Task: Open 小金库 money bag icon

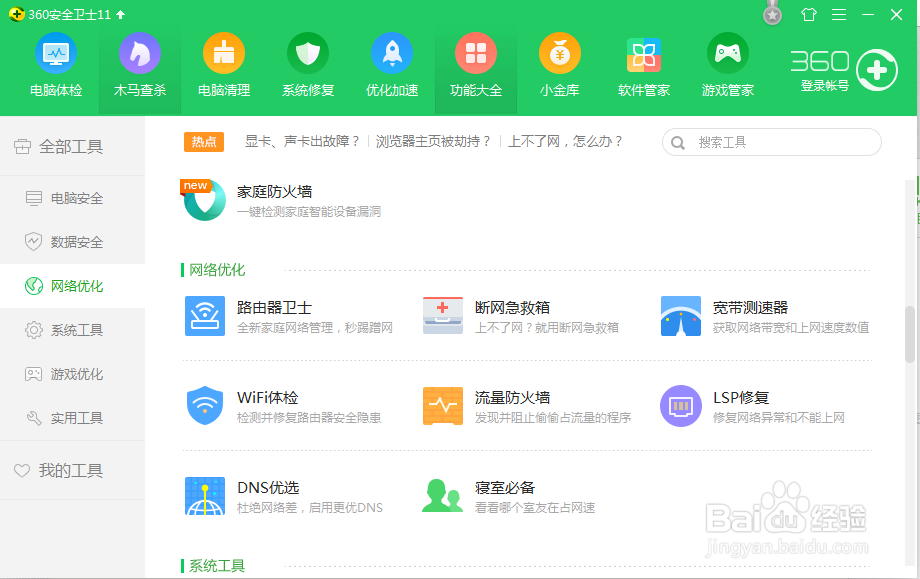Action: (x=560, y=53)
